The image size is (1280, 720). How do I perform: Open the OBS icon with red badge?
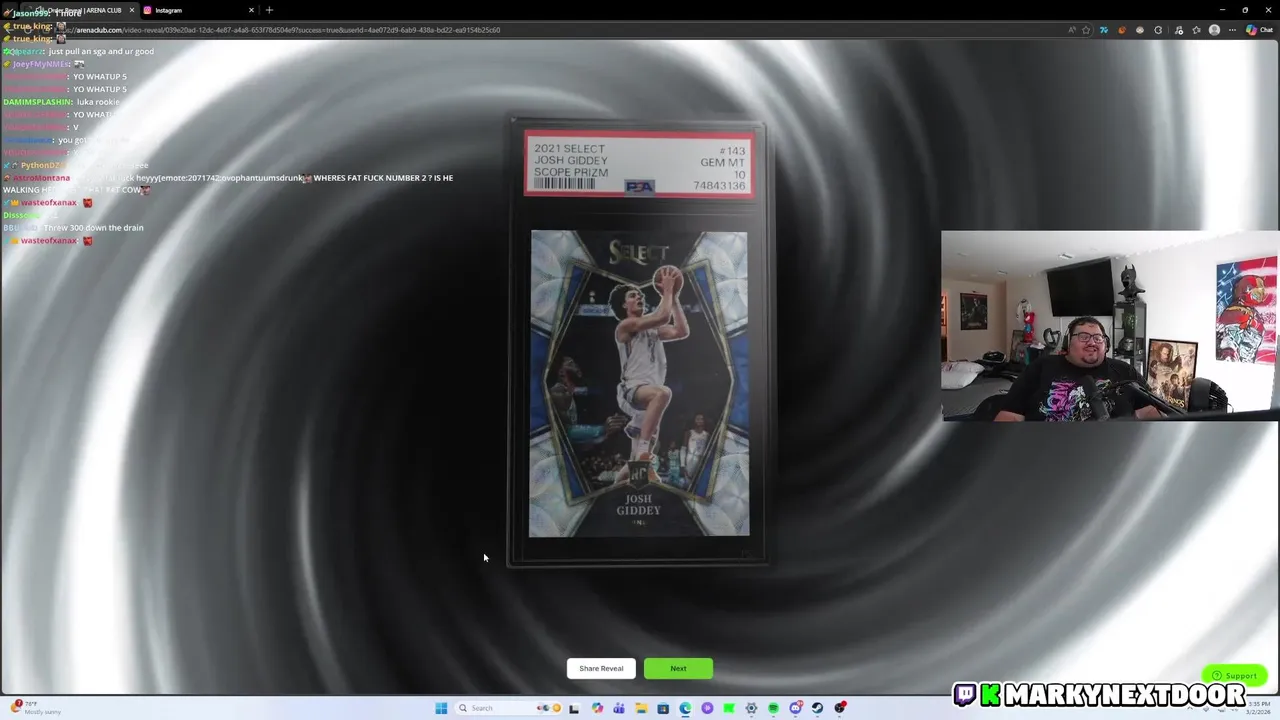839,708
